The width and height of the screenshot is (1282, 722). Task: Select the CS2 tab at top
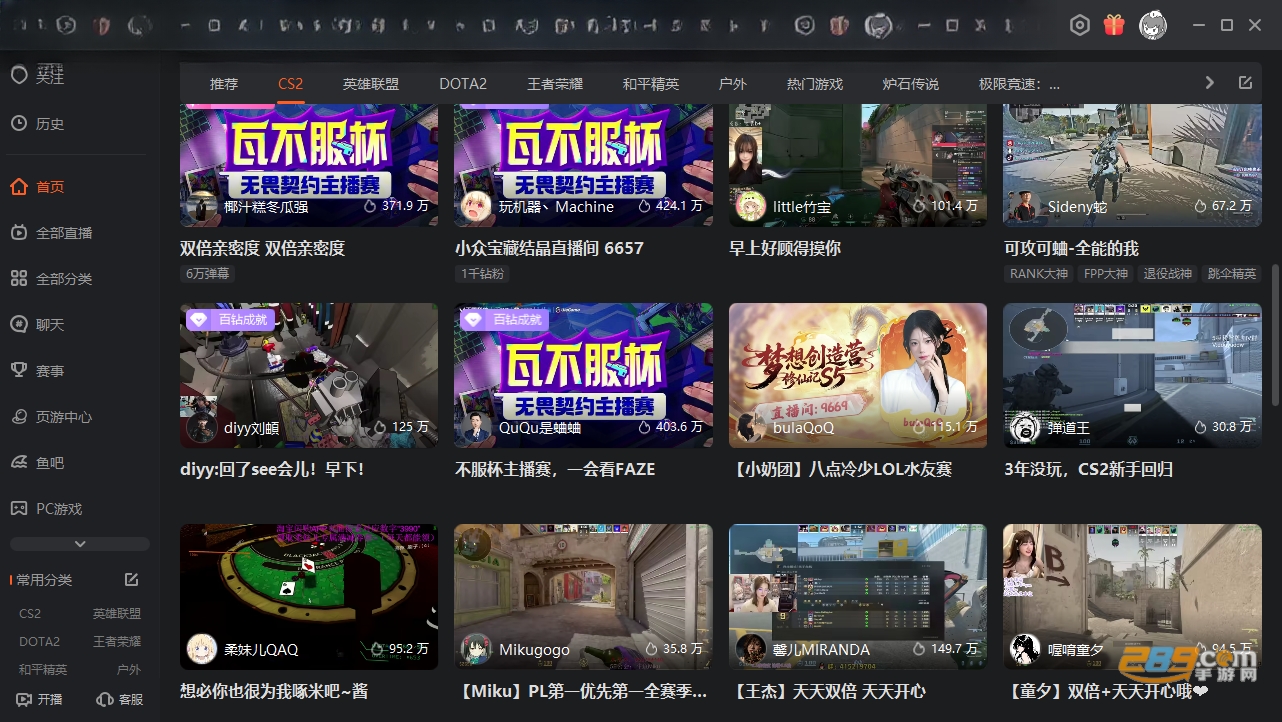click(x=290, y=84)
